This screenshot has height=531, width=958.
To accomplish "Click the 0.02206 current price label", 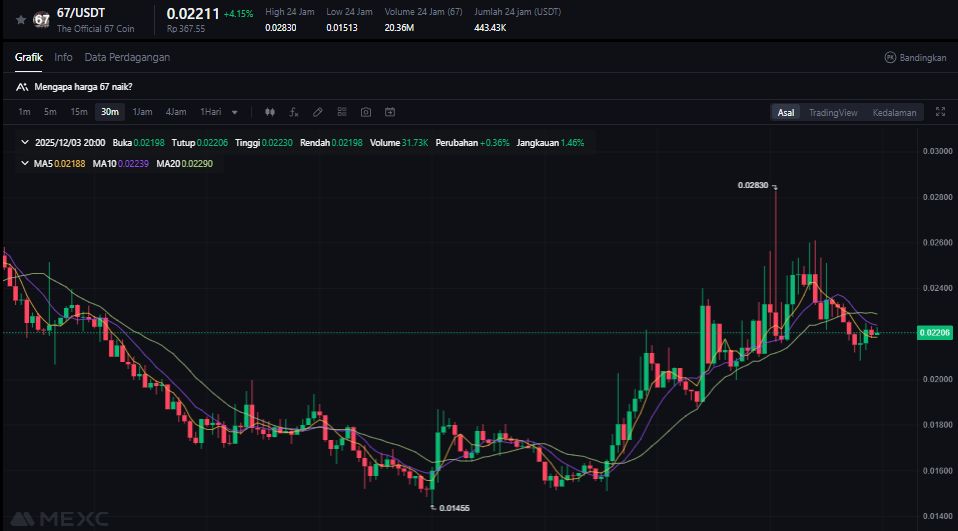I will coord(934,333).
